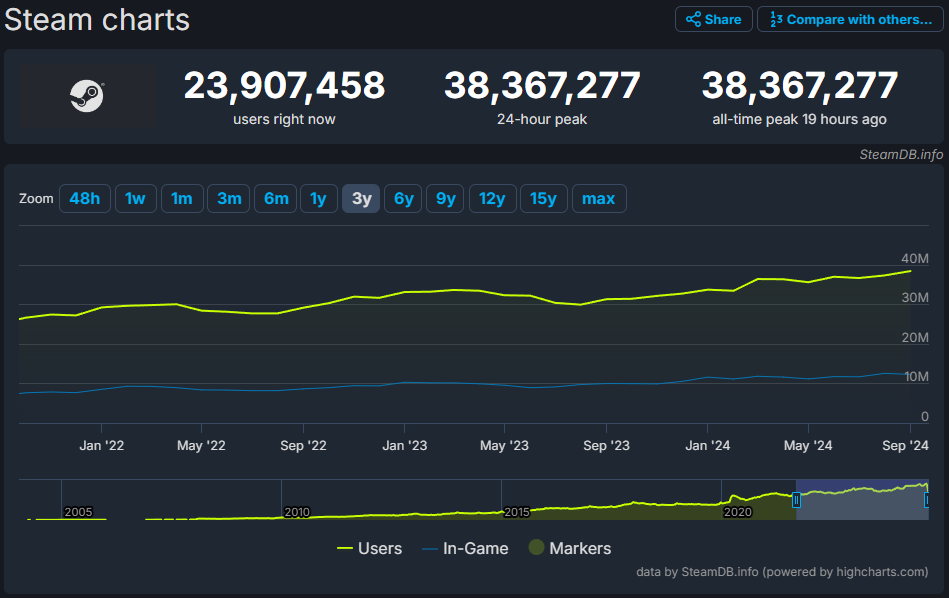Click the 24-hour peak value
Image resolution: width=949 pixels, height=598 pixels.
(x=542, y=85)
